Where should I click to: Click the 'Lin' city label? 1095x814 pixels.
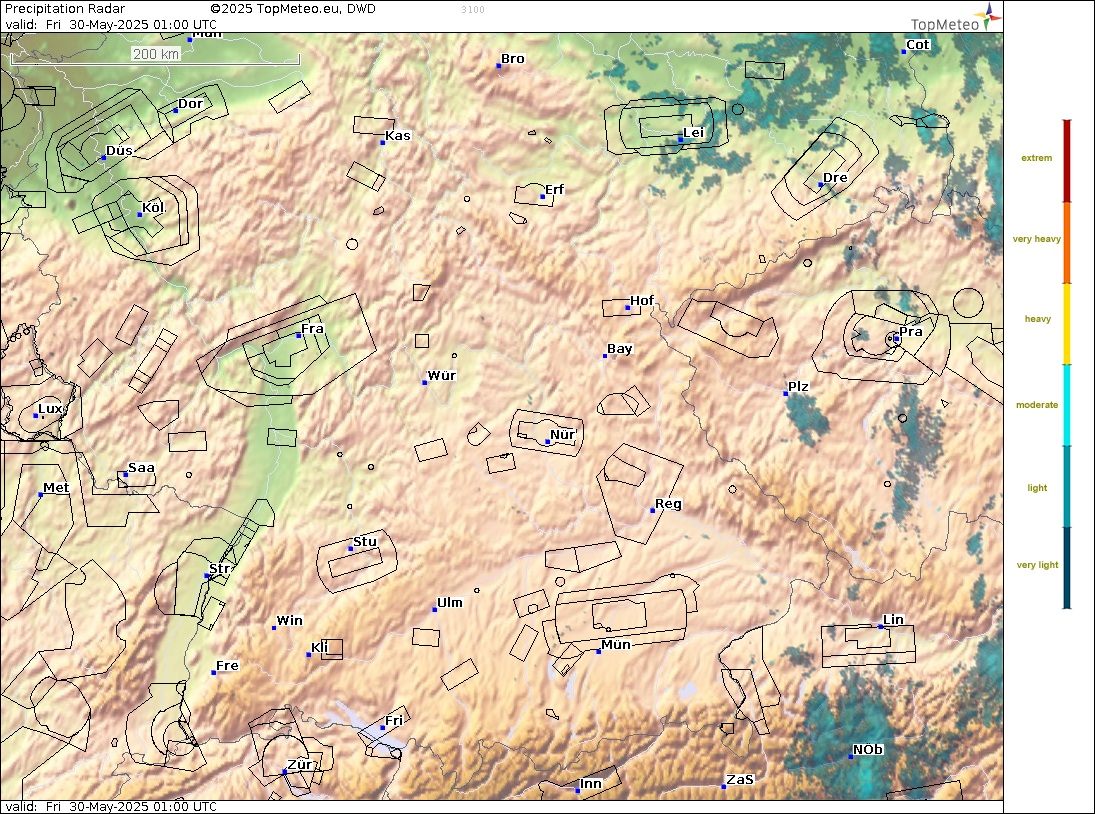(893, 619)
